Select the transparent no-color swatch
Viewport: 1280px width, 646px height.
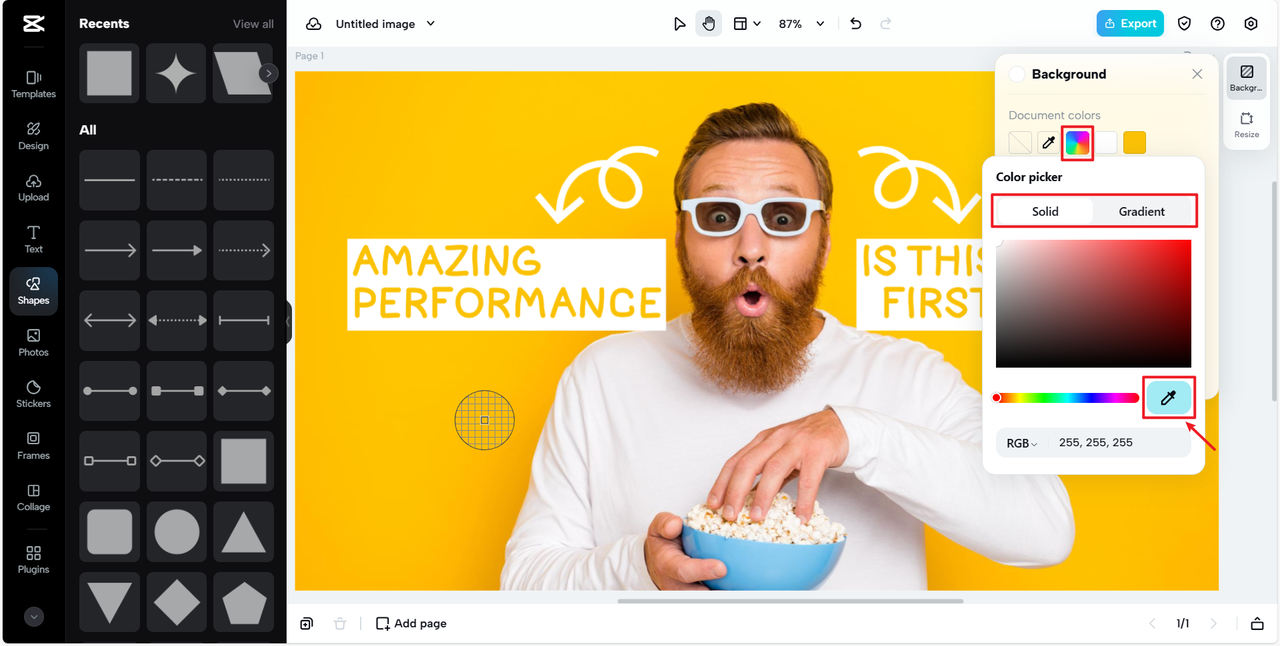[x=1020, y=143]
